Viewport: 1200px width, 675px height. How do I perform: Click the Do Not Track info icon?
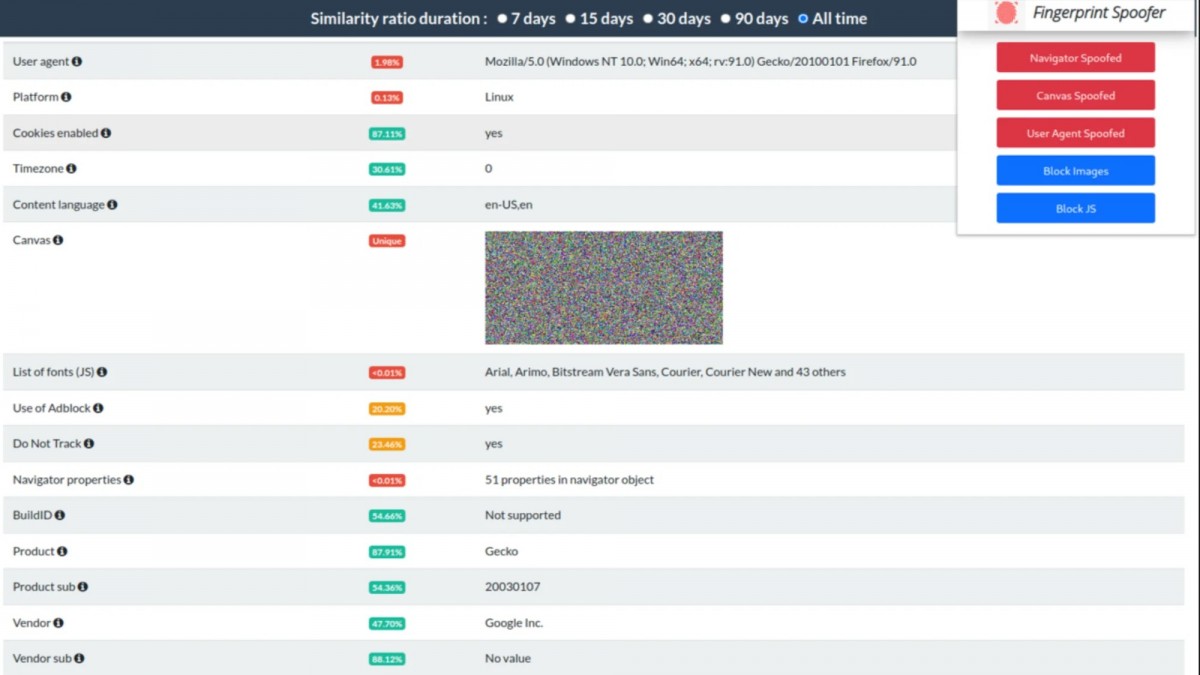coord(89,444)
